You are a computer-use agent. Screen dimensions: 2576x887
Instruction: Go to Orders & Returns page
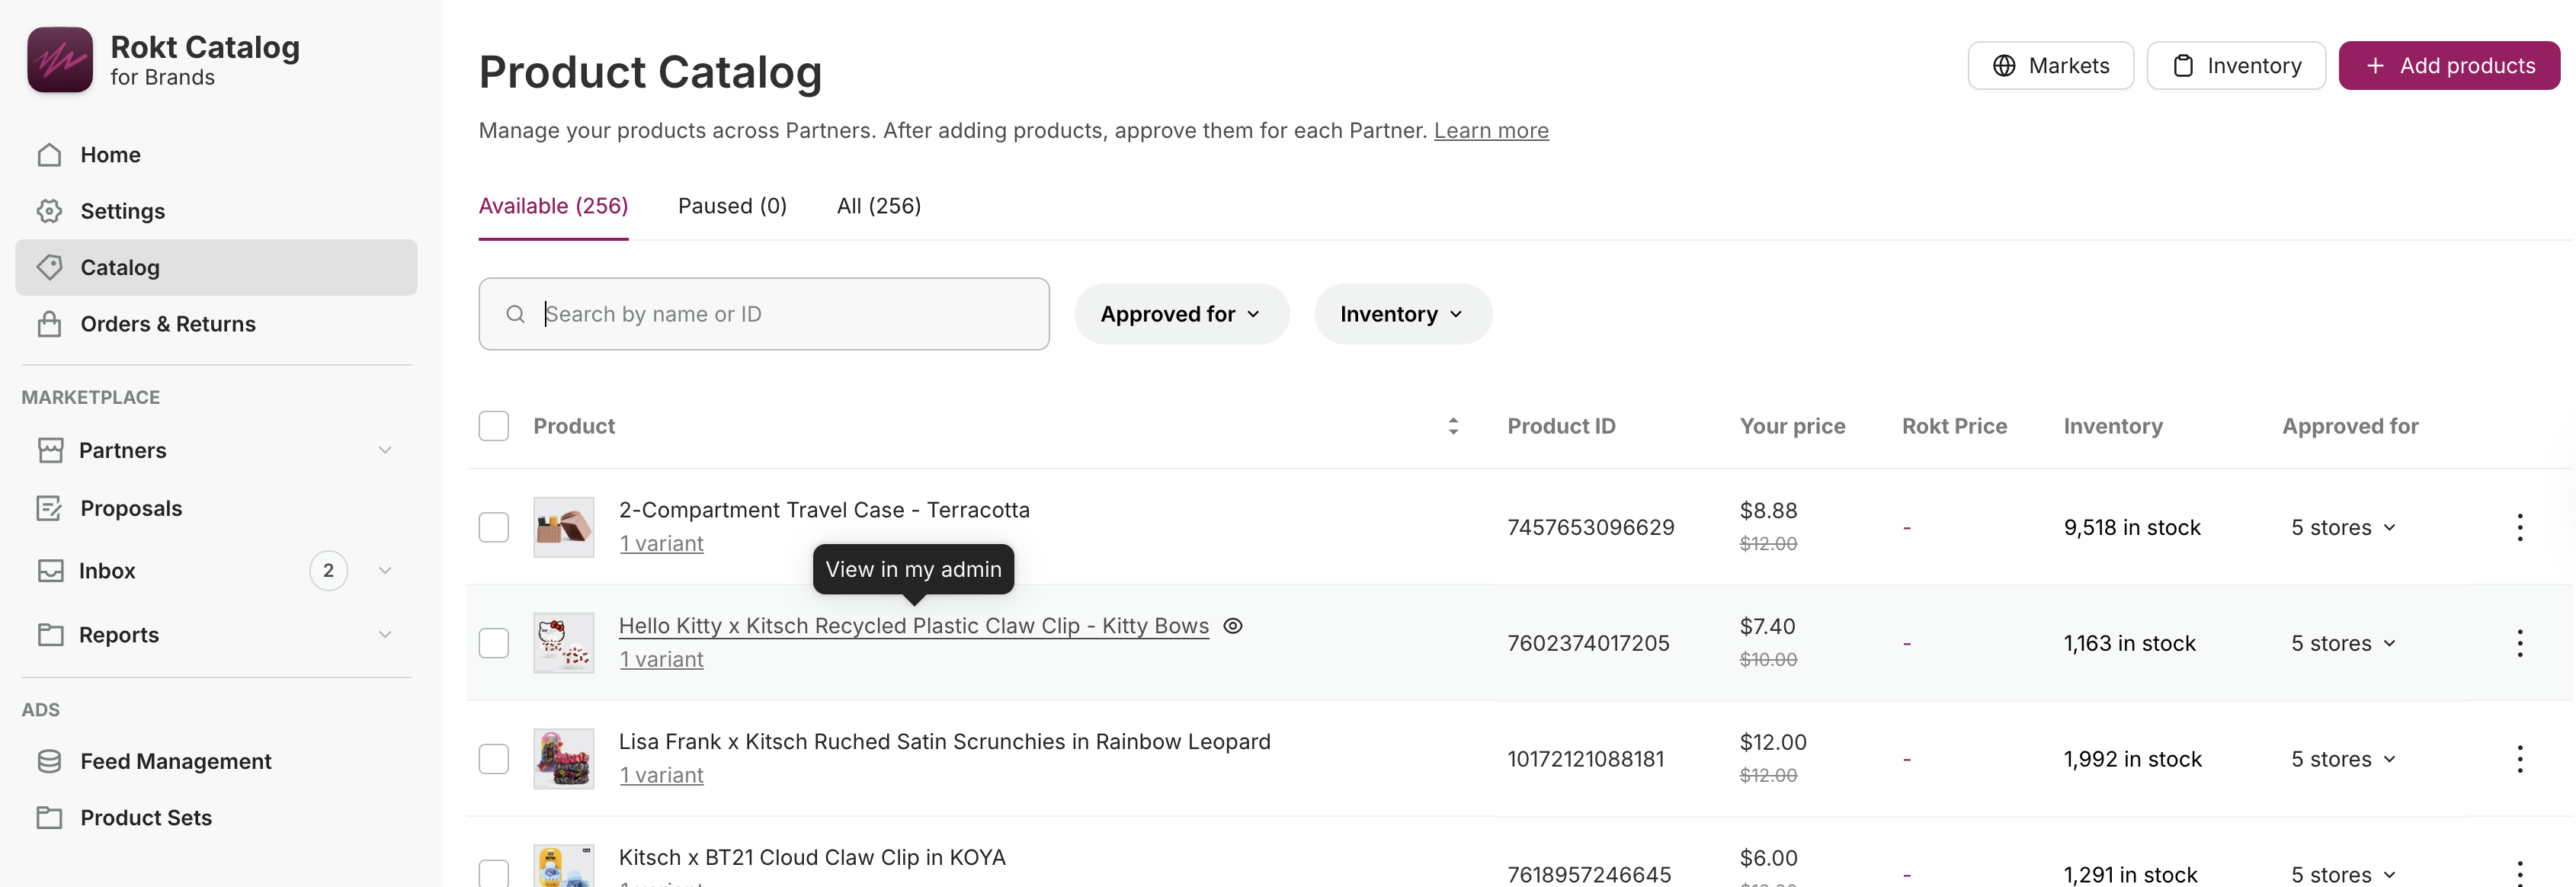[x=168, y=324]
